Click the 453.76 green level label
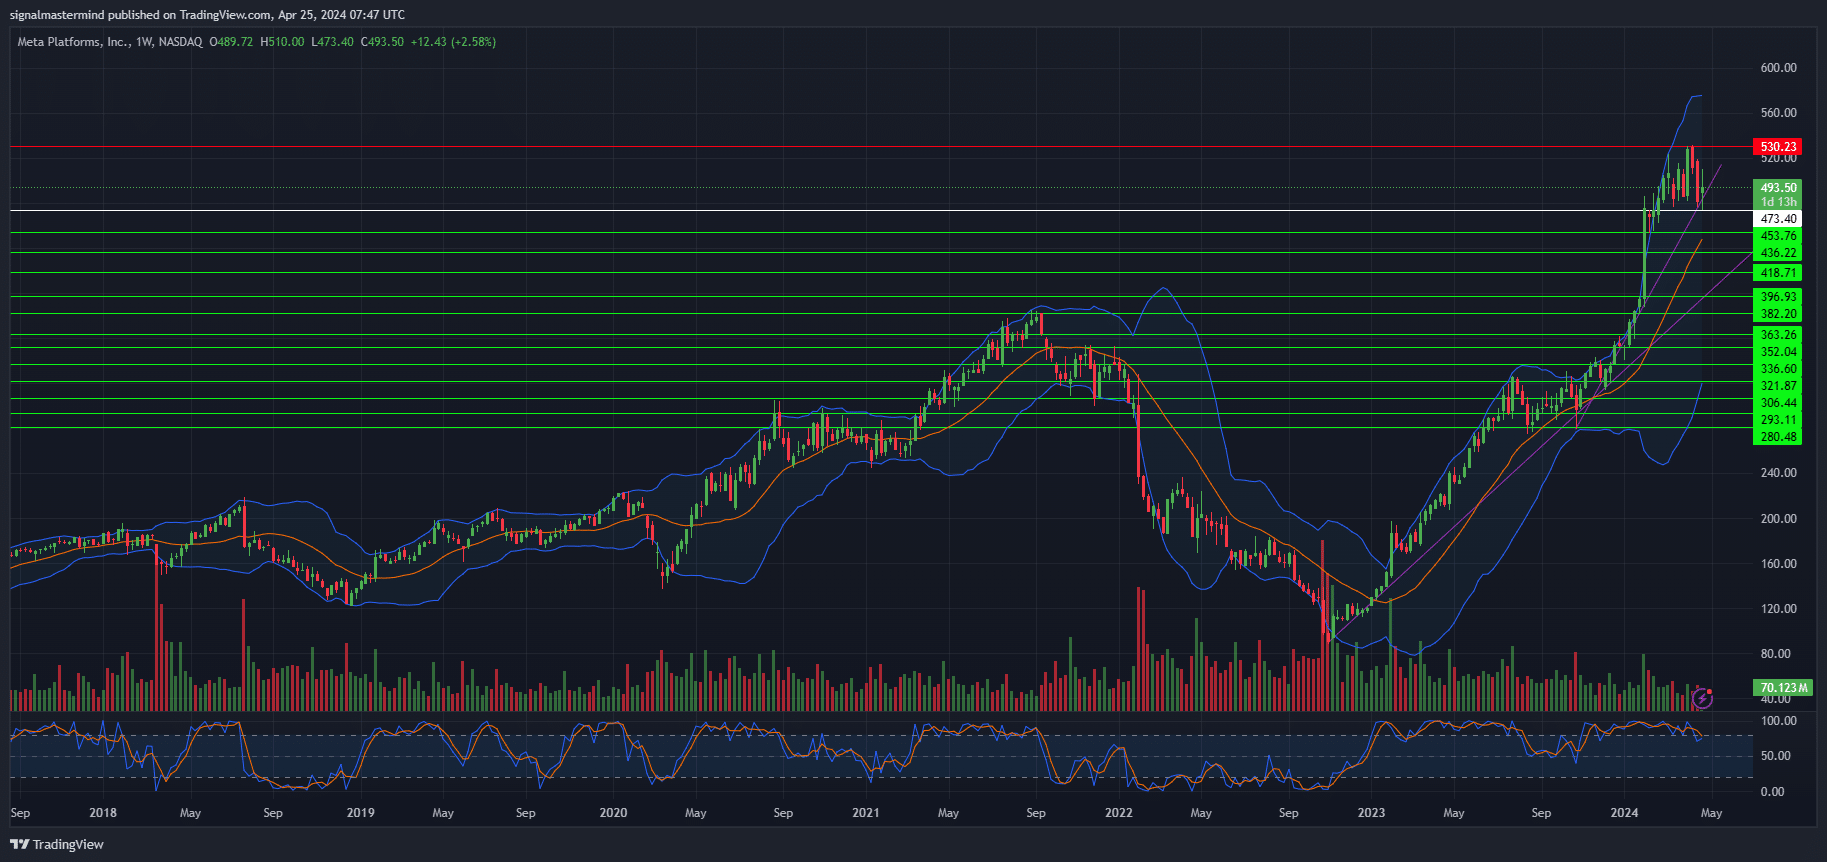The height and width of the screenshot is (862, 1827). [1778, 236]
